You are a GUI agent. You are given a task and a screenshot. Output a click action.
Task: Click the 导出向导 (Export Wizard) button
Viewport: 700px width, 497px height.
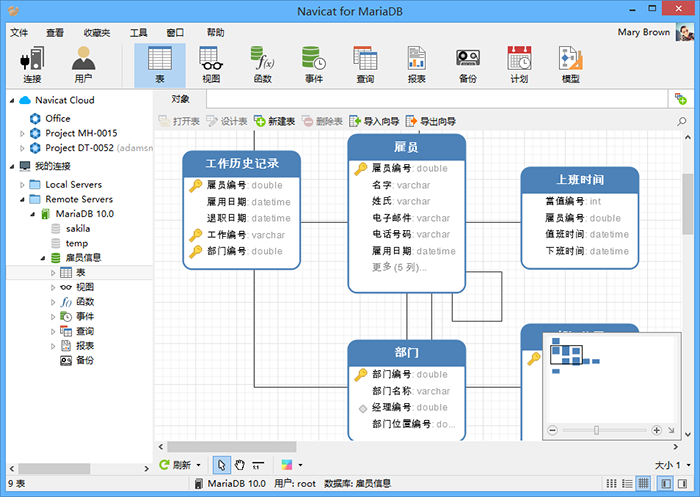[431, 121]
